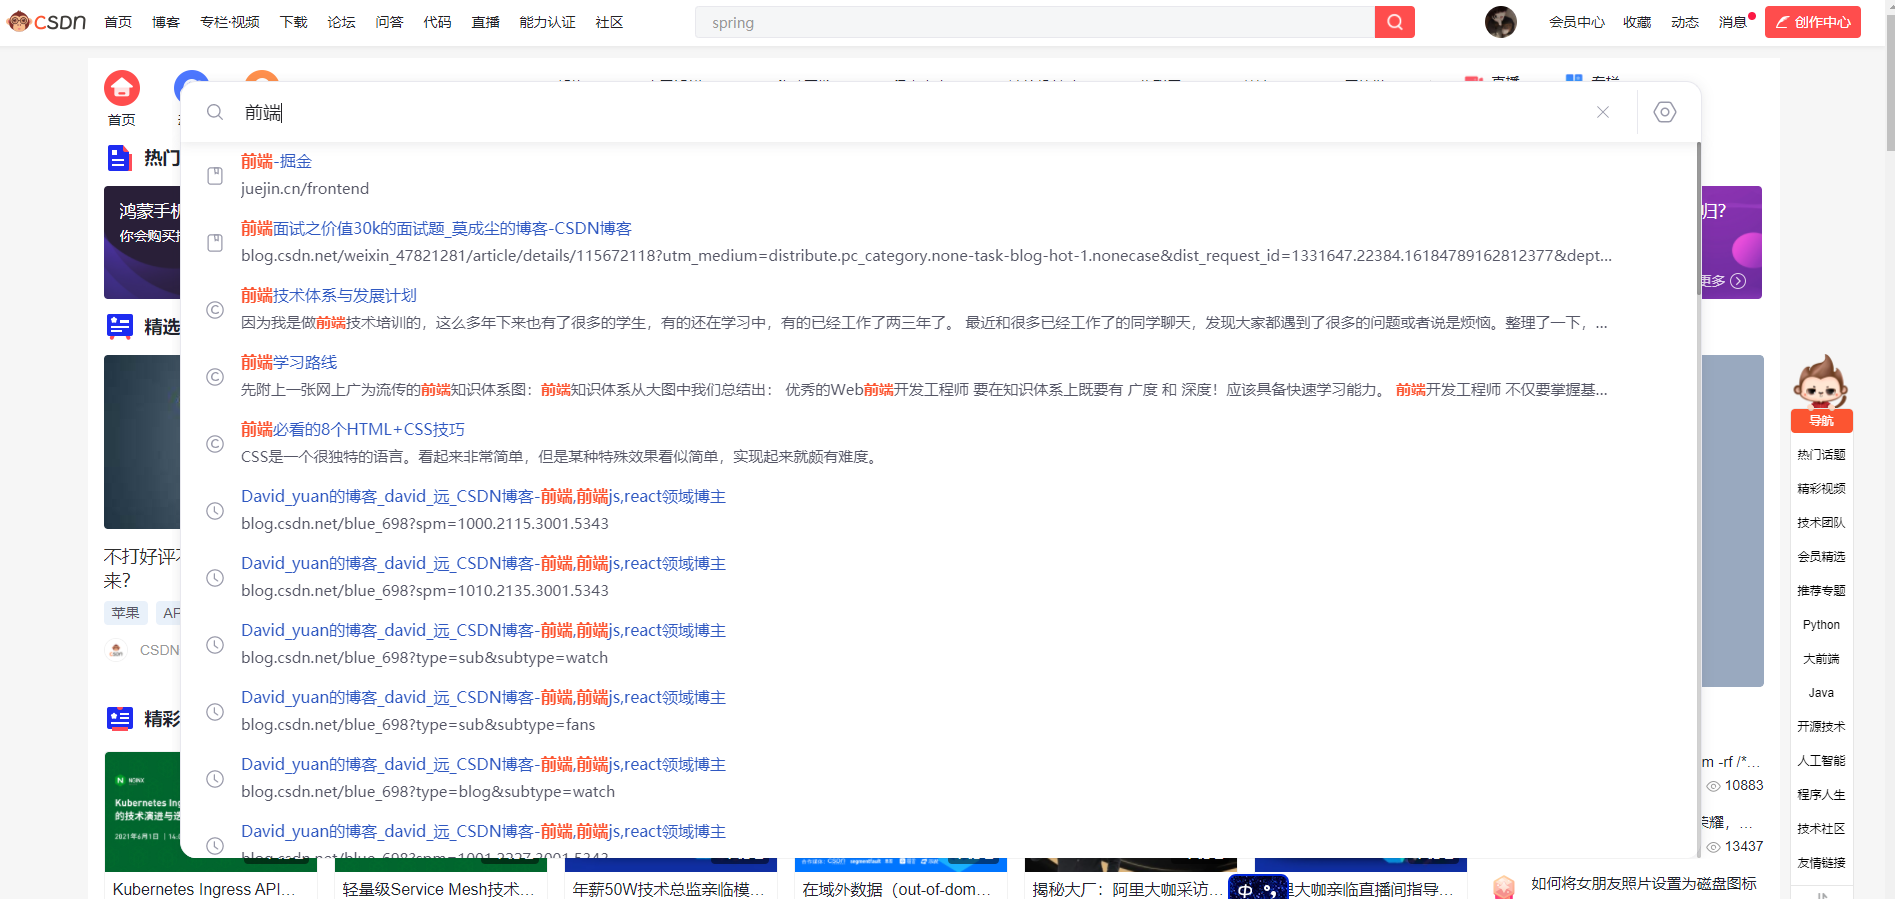Image resolution: width=1895 pixels, height=899 pixels.
Task: Open 问答 in top navigation
Action: pyautogui.click(x=389, y=22)
